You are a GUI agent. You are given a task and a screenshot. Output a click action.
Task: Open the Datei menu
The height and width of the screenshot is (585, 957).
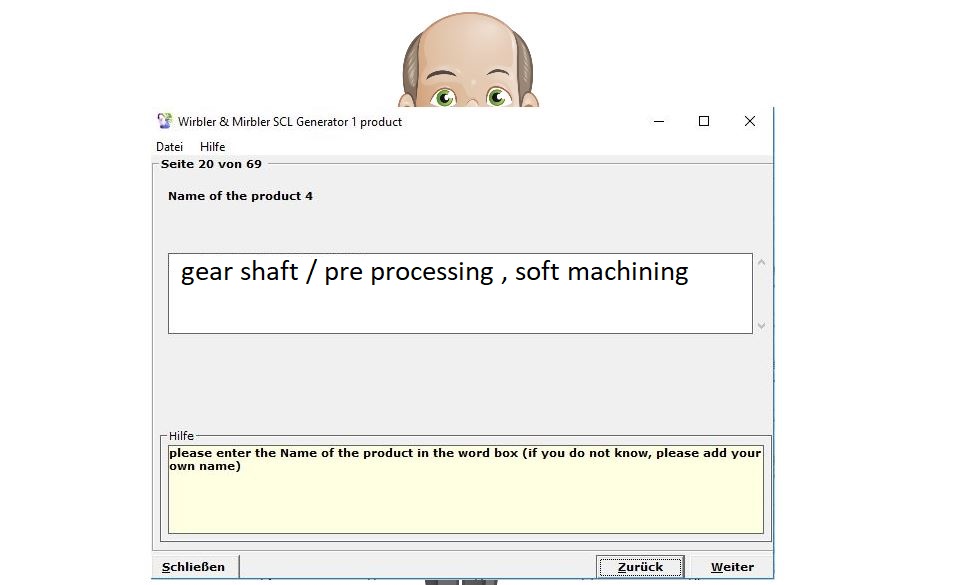point(169,147)
